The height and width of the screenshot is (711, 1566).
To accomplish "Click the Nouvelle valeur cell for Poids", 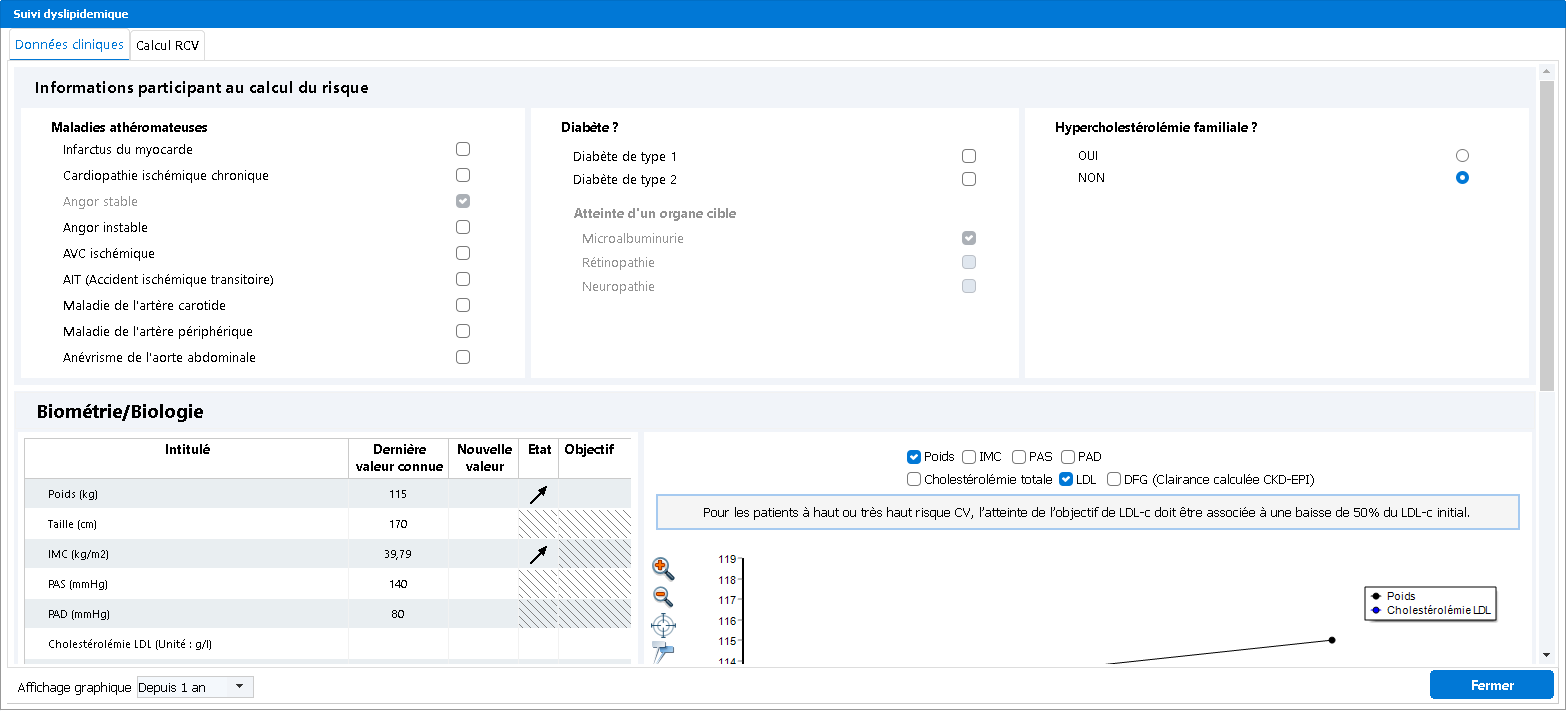I will click(483, 494).
